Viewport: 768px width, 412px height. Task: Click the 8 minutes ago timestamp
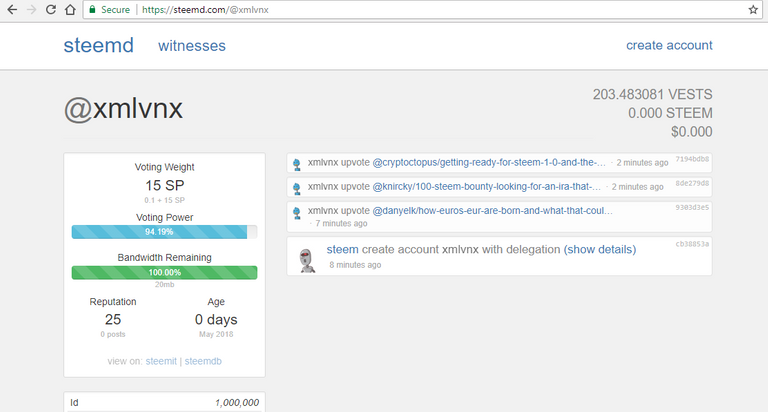pos(355,265)
